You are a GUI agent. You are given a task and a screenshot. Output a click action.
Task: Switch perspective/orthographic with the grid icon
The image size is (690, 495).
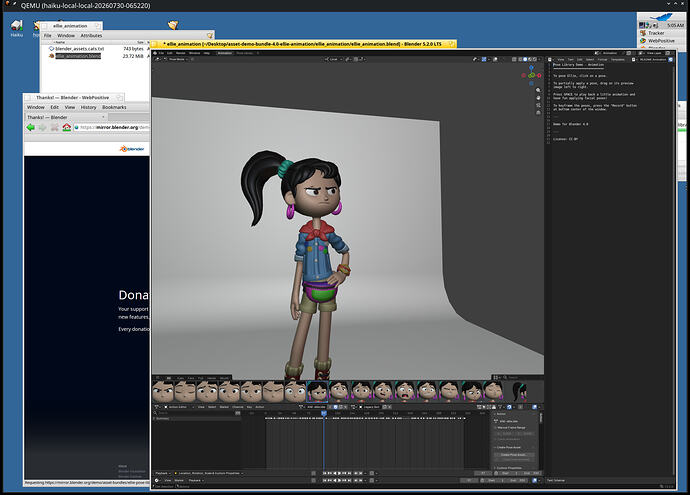coord(538,113)
